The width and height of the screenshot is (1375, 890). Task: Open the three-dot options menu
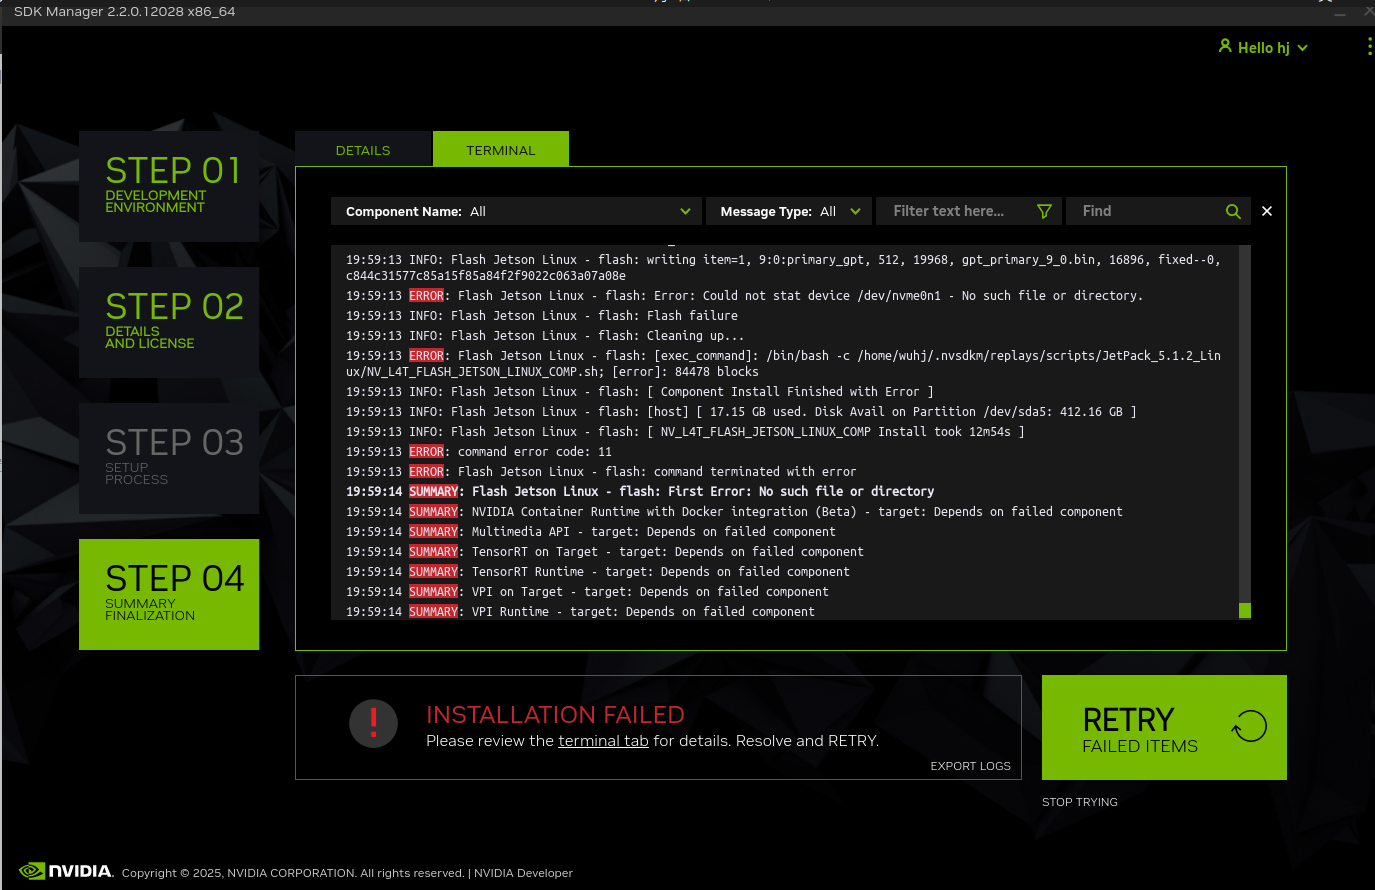click(x=1369, y=47)
